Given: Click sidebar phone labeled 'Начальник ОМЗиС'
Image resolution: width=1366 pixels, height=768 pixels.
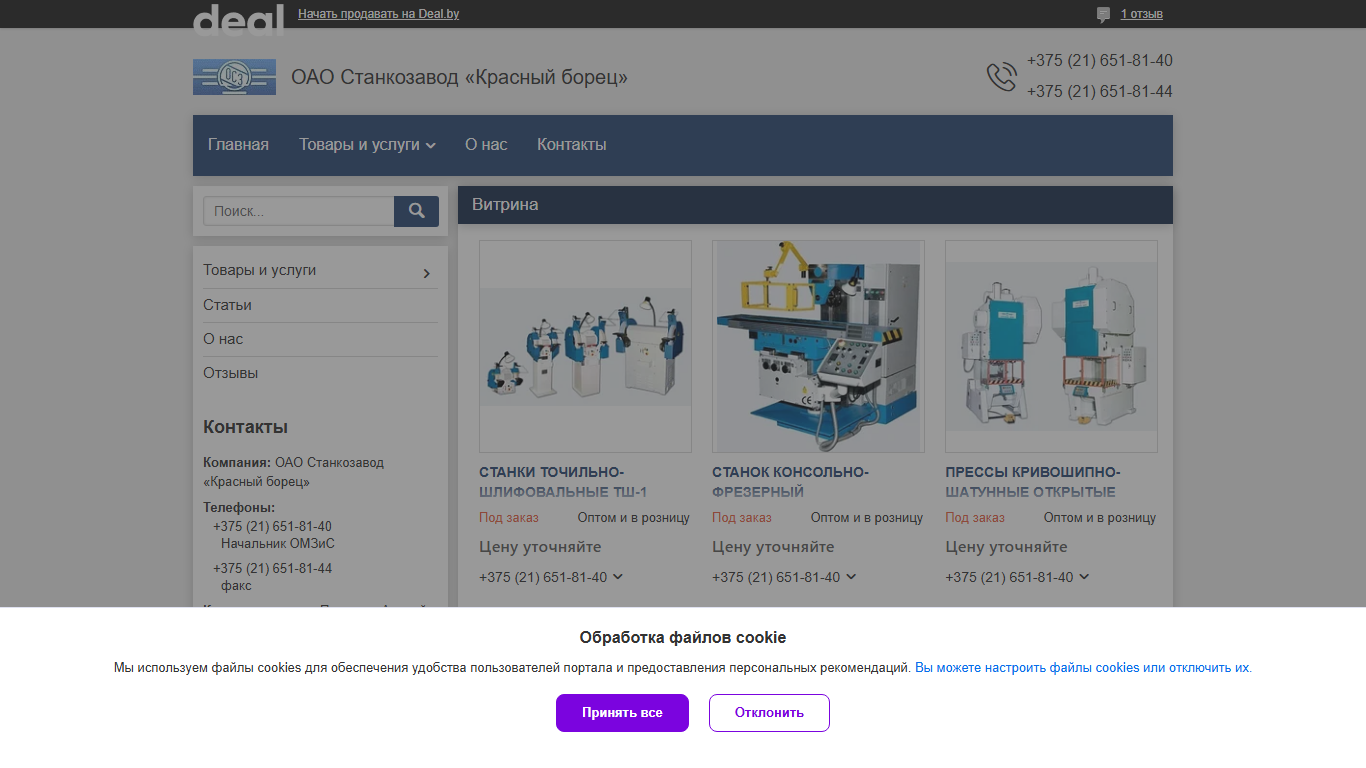Looking at the screenshot, I should [272, 527].
